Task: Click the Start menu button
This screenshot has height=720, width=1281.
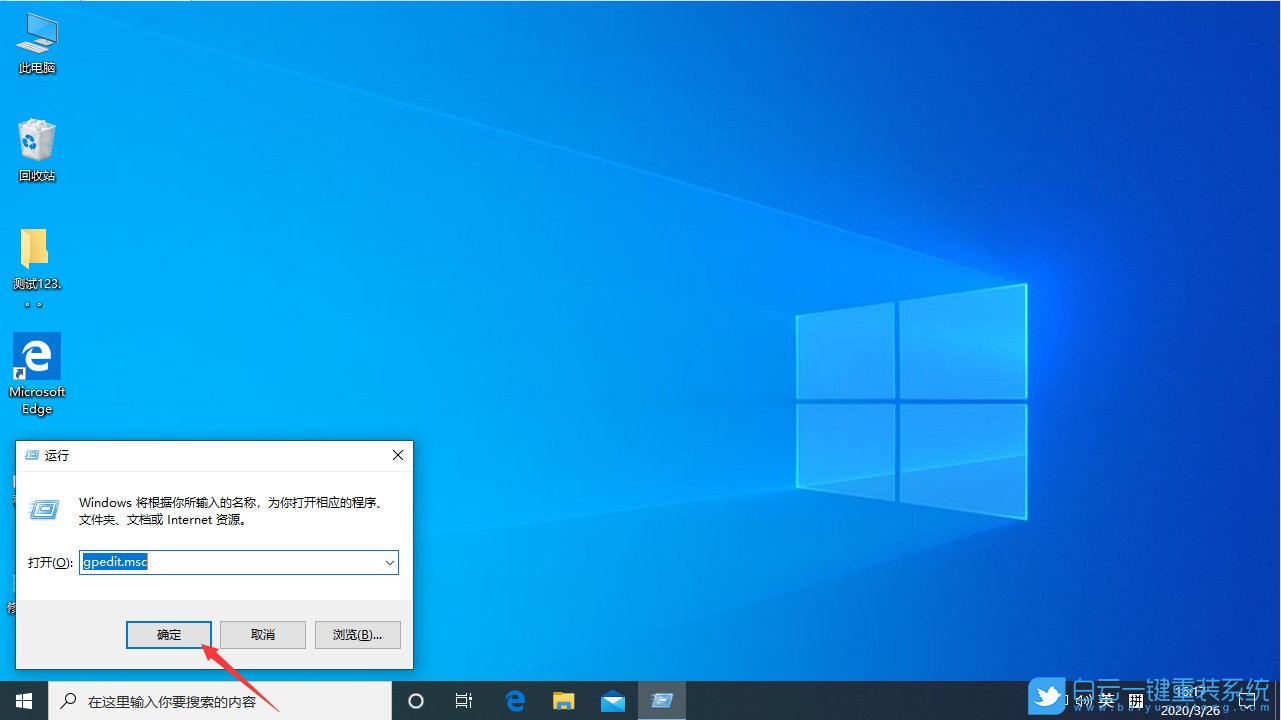Action: [x=23, y=699]
